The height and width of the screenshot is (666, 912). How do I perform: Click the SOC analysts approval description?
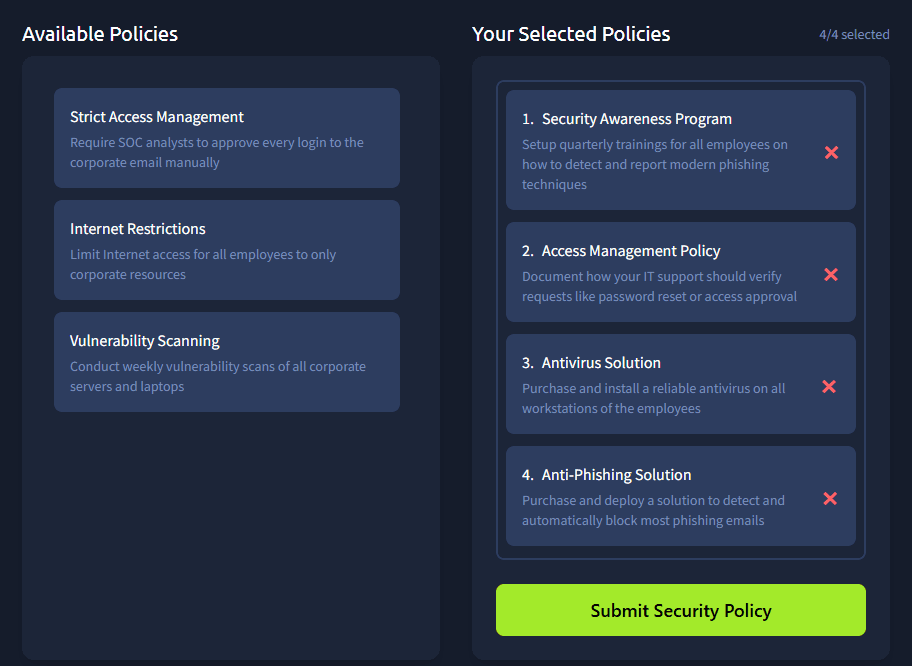click(x=216, y=152)
